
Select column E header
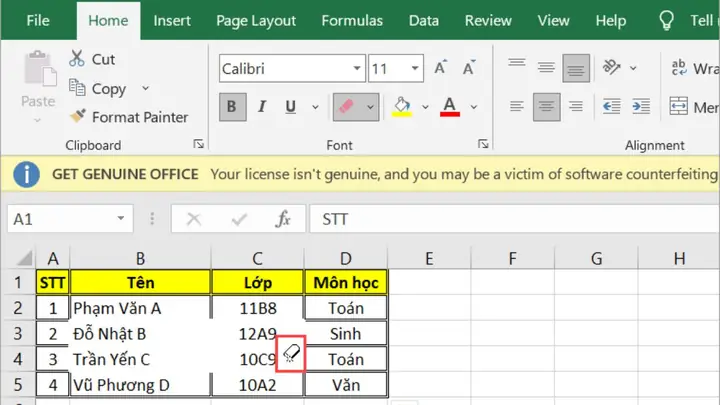(x=429, y=259)
